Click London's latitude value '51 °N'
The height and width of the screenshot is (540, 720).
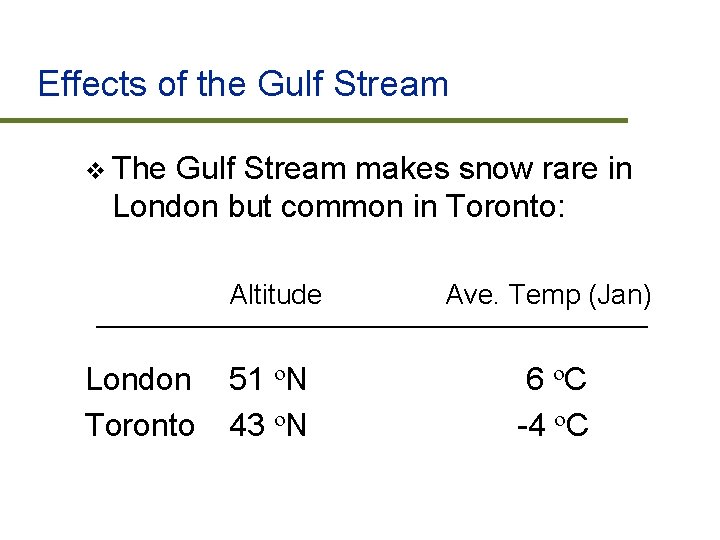coord(268,380)
